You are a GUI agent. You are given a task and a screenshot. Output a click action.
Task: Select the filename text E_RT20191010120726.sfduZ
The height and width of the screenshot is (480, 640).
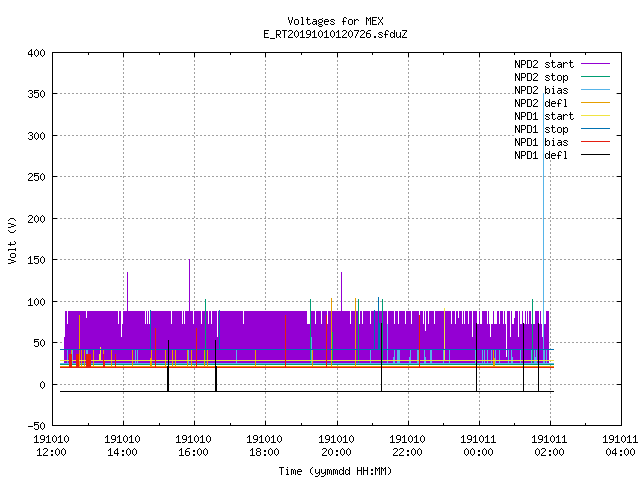click(x=335, y=34)
